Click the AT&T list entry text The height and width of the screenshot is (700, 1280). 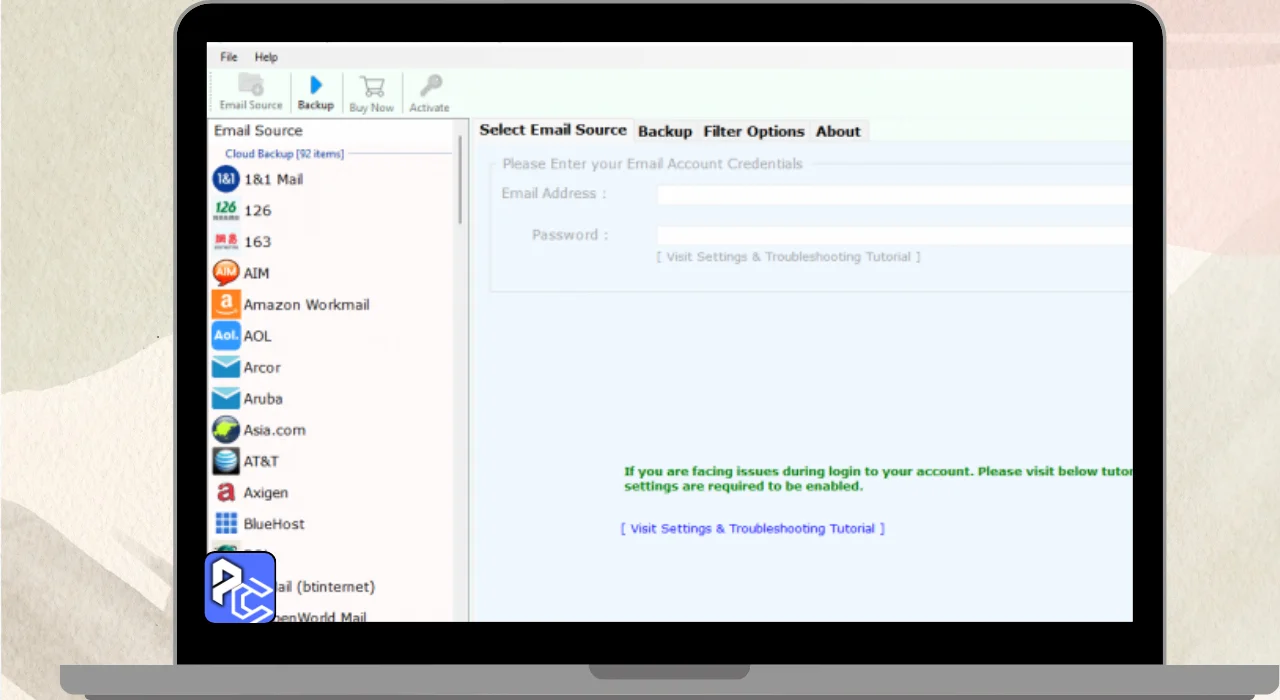[261, 461]
